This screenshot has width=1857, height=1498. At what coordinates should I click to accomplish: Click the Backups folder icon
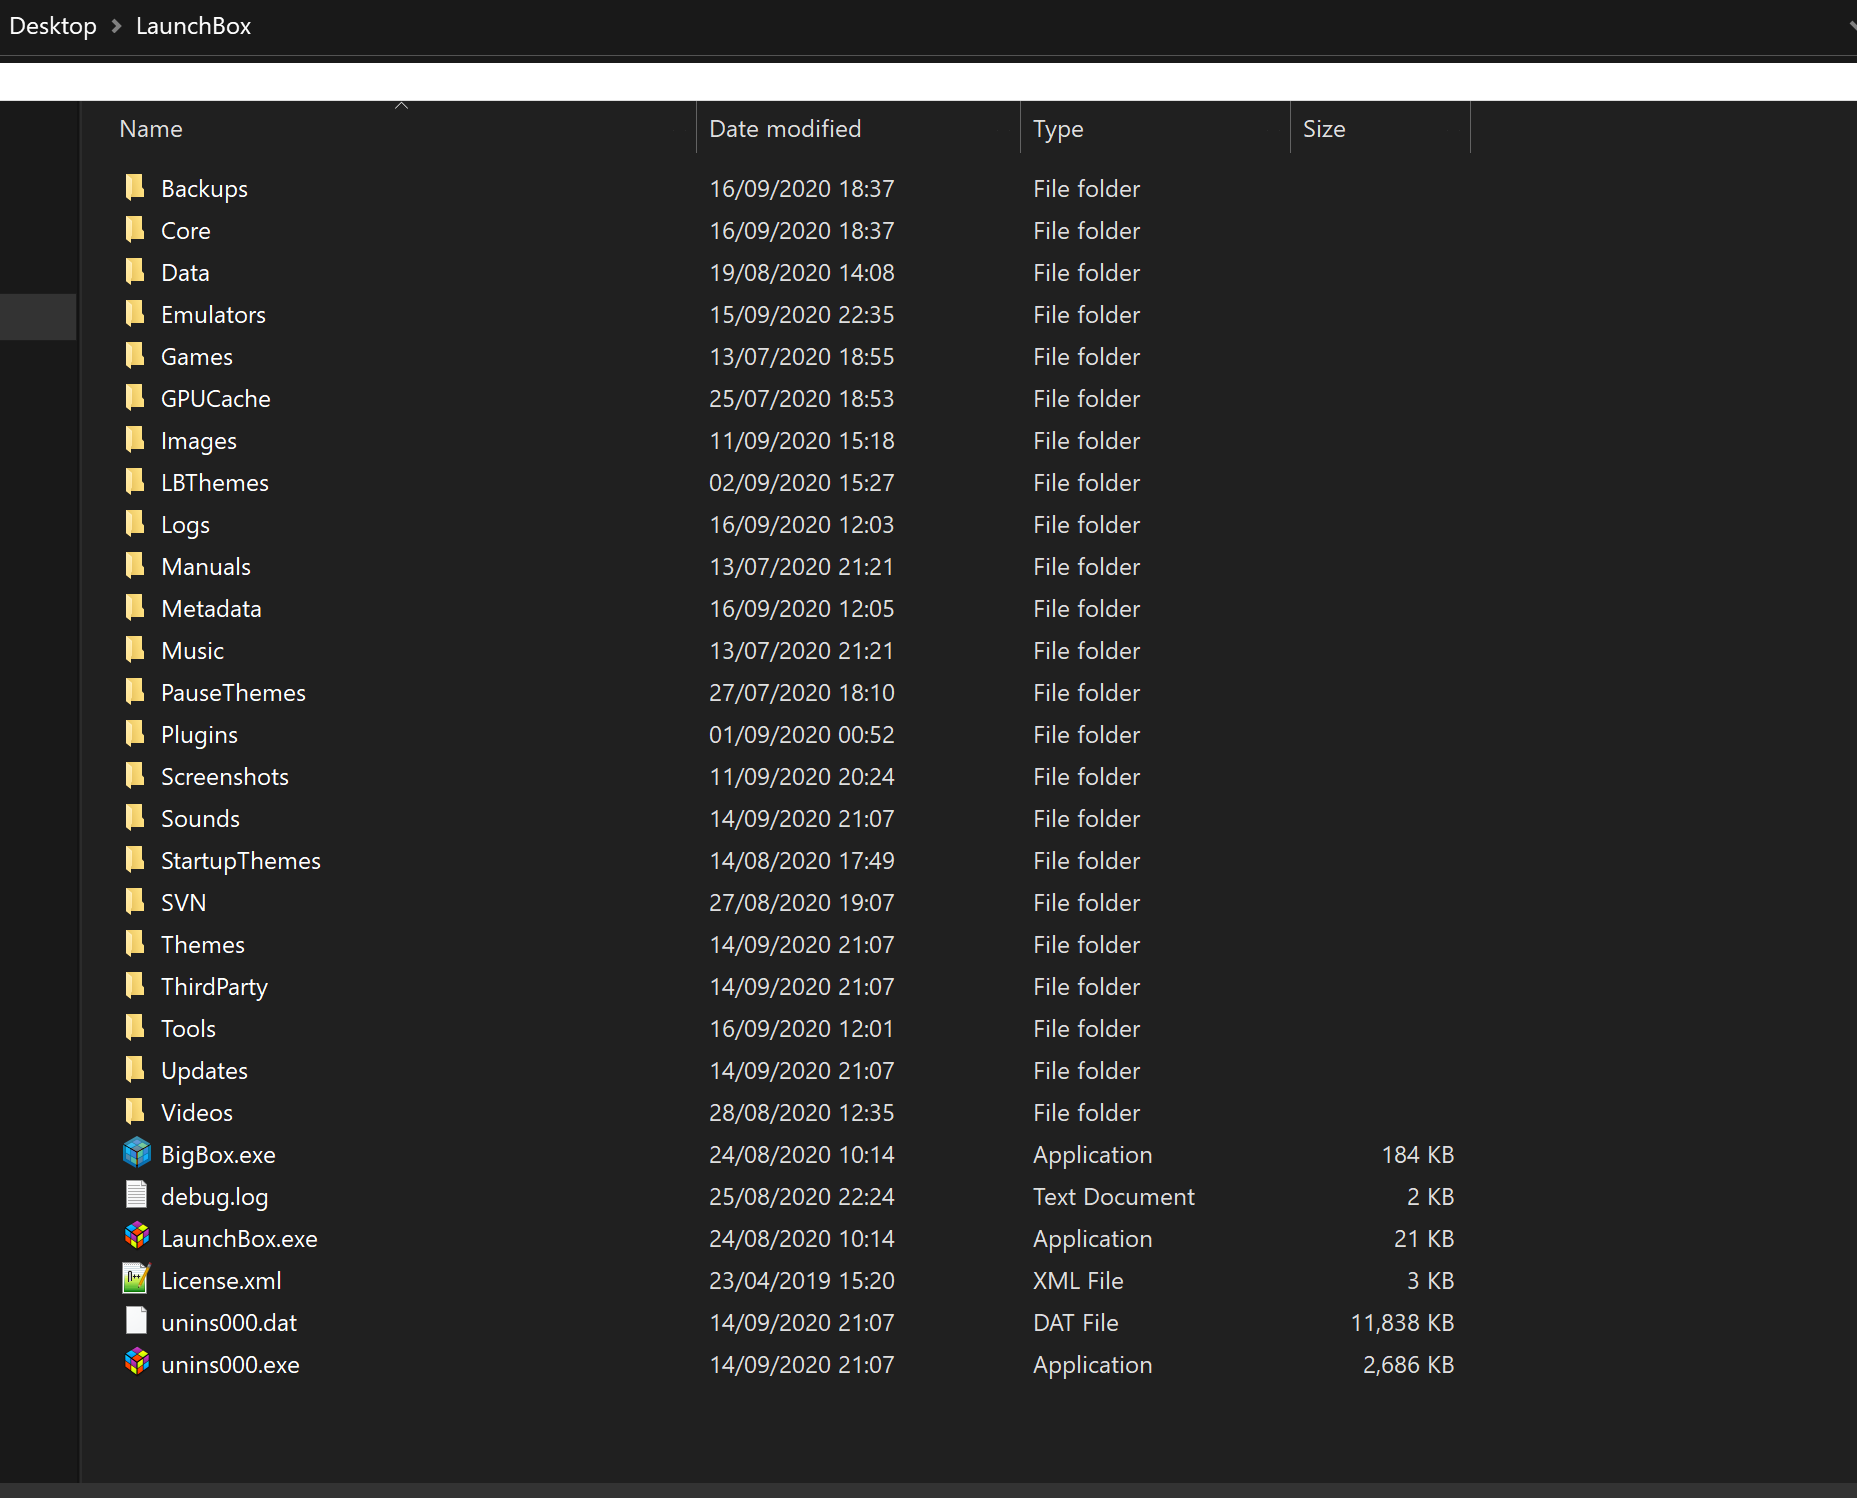(x=135, y=187)
